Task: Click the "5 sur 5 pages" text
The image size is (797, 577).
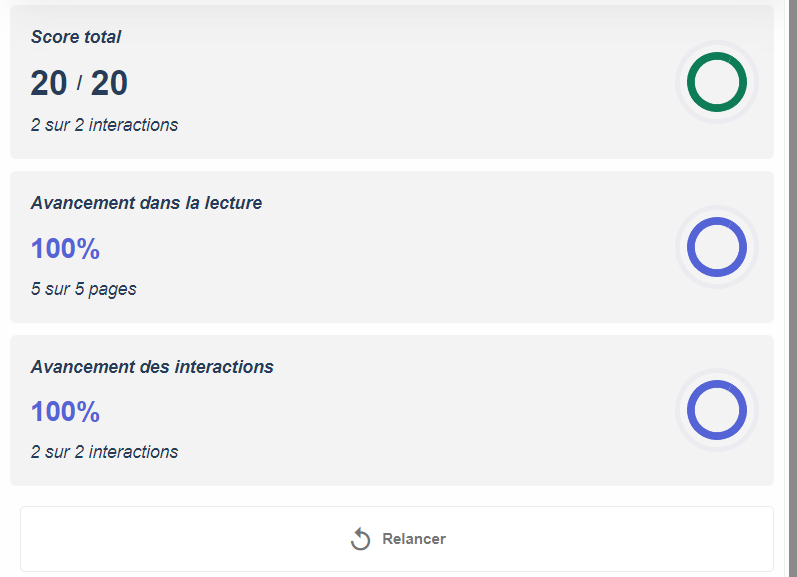Action: [x=84, y=289]
